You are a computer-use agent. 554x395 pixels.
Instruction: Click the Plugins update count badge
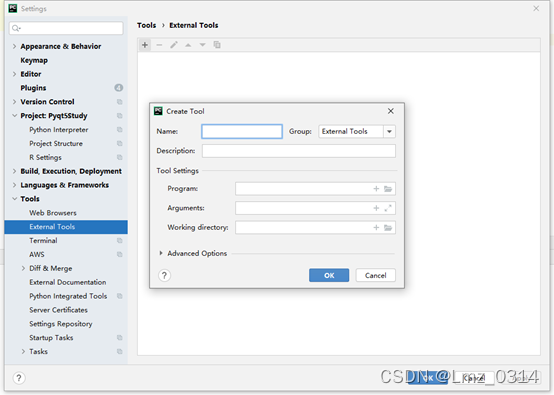(119, 88)
